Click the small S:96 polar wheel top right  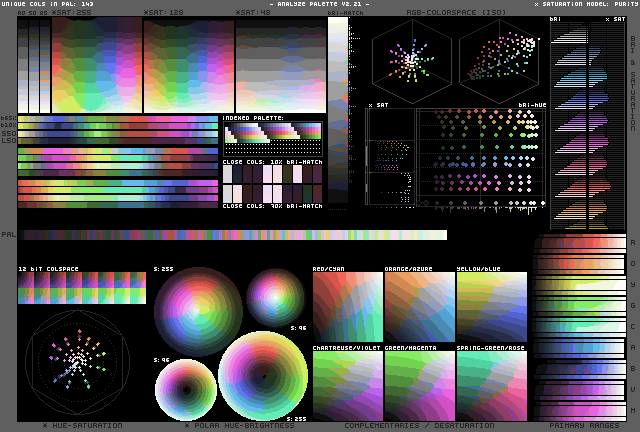coord(276,293)
